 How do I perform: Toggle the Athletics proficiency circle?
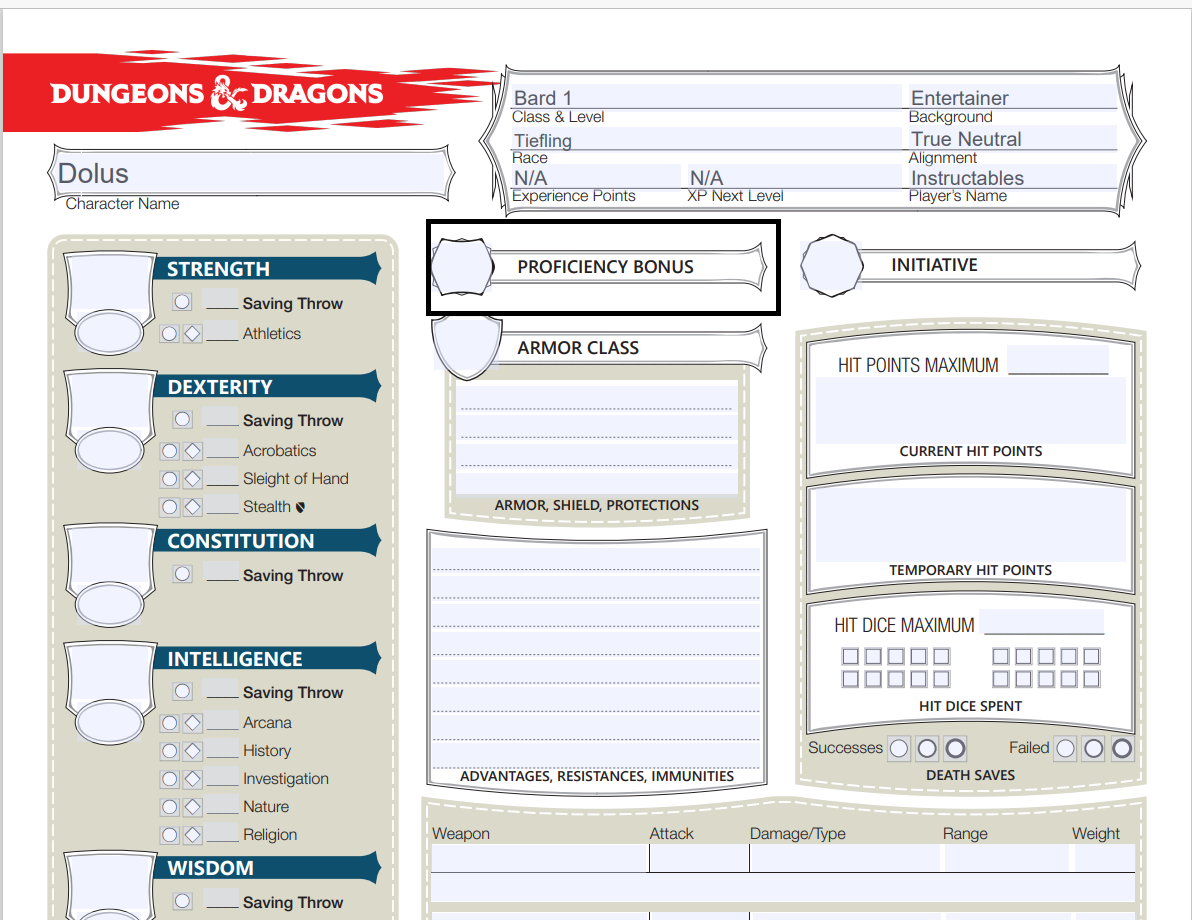(x=170, y=333)
